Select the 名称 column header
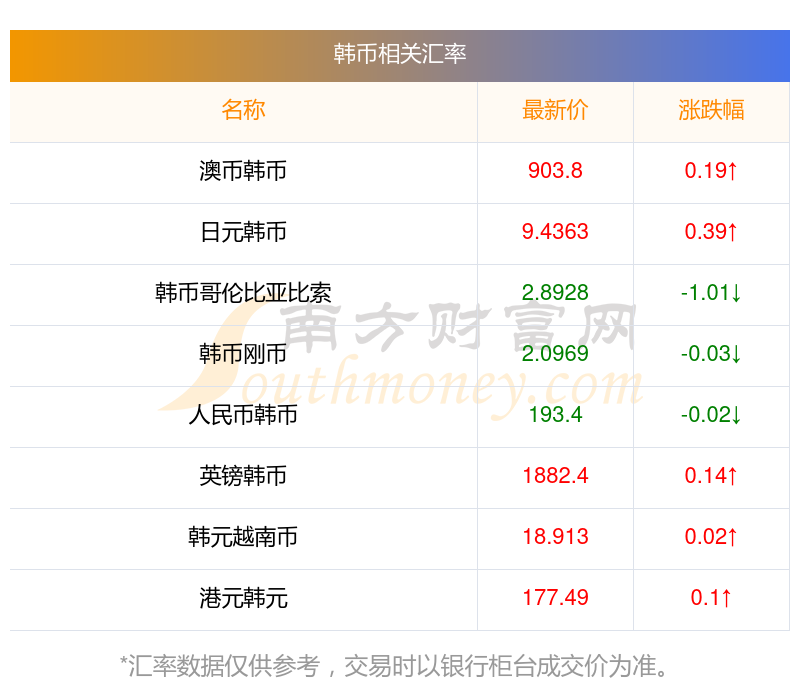800x698 pixels. [243, 110]
